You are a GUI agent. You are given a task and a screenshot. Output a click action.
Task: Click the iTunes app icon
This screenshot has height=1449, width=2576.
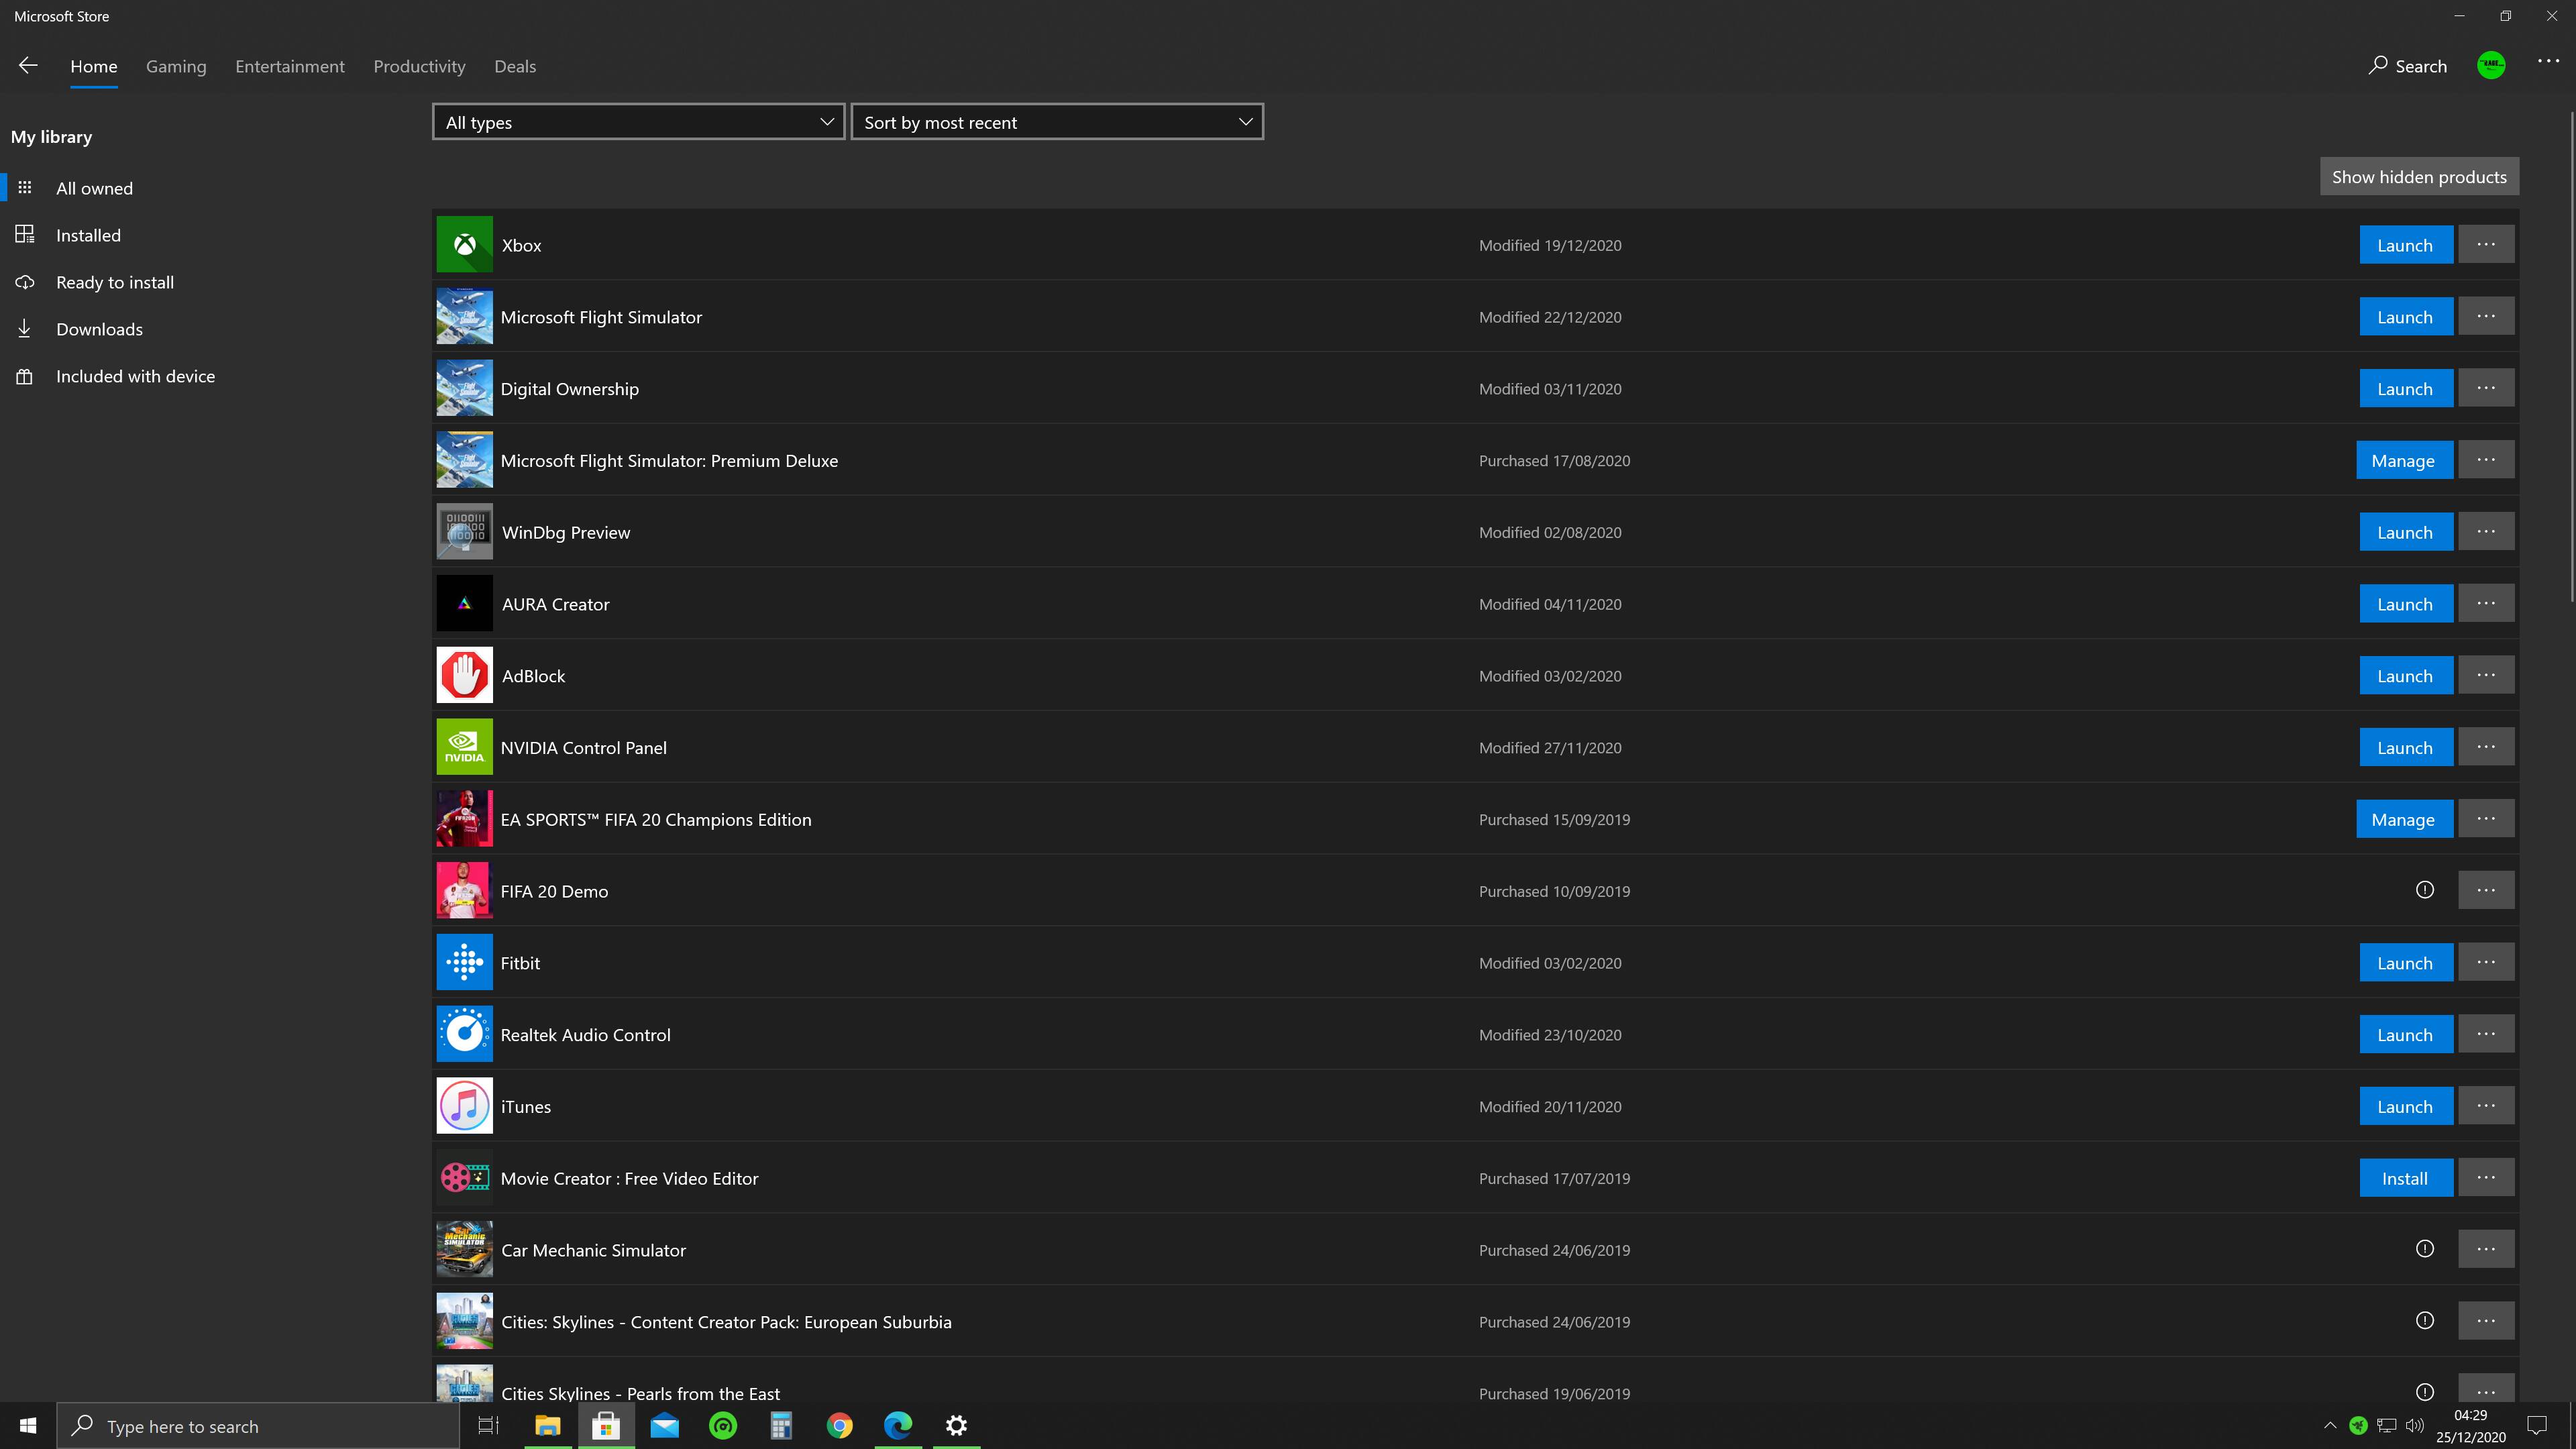(x=464, y=1106)
